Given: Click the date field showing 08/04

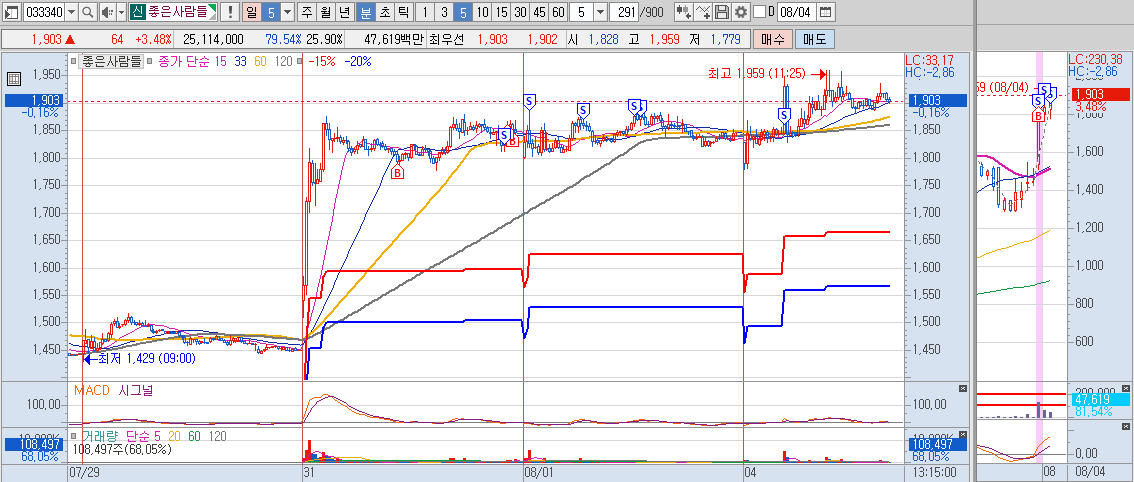Looking at the screenshot, I should coord(798,12).
